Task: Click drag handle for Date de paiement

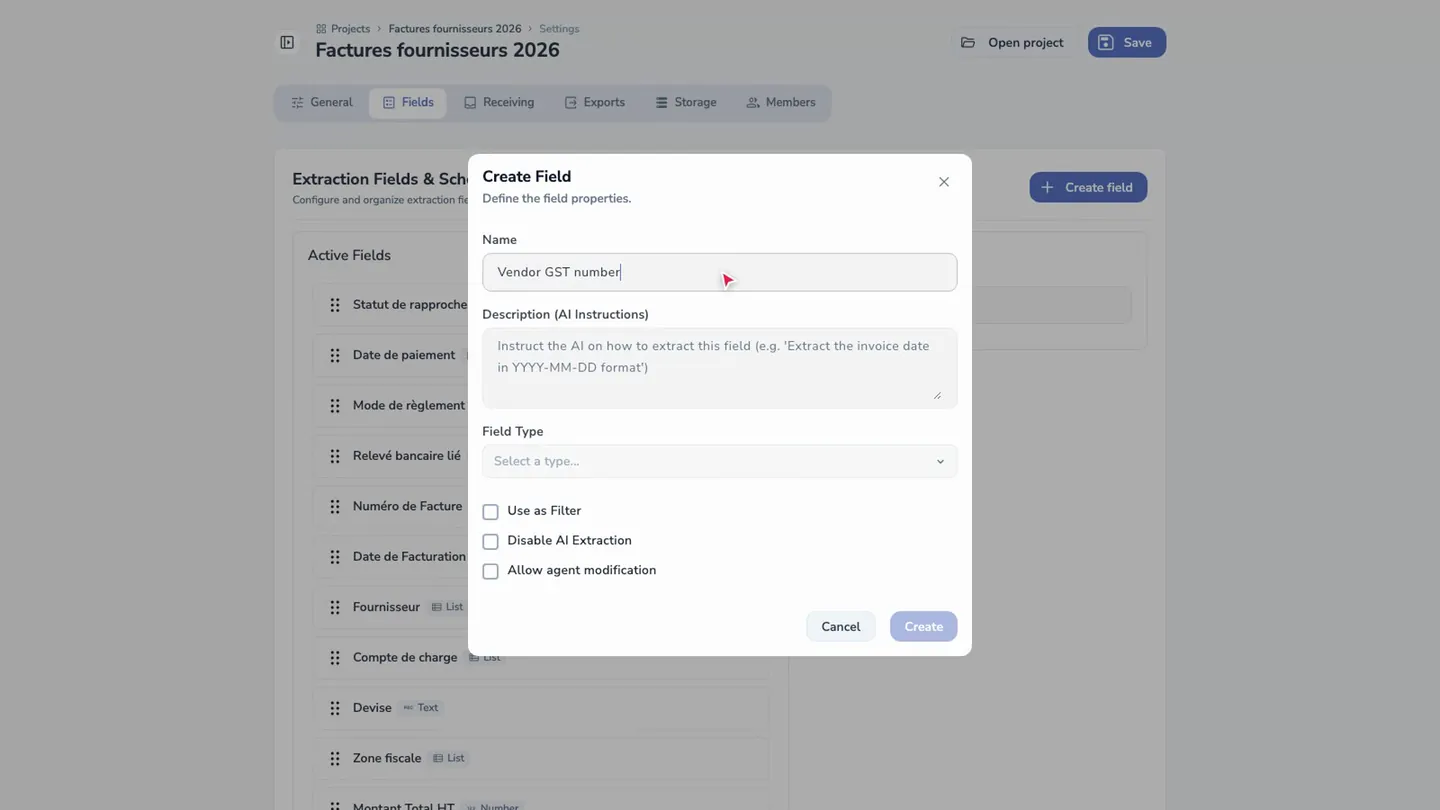Action: [x=335, y=355]
